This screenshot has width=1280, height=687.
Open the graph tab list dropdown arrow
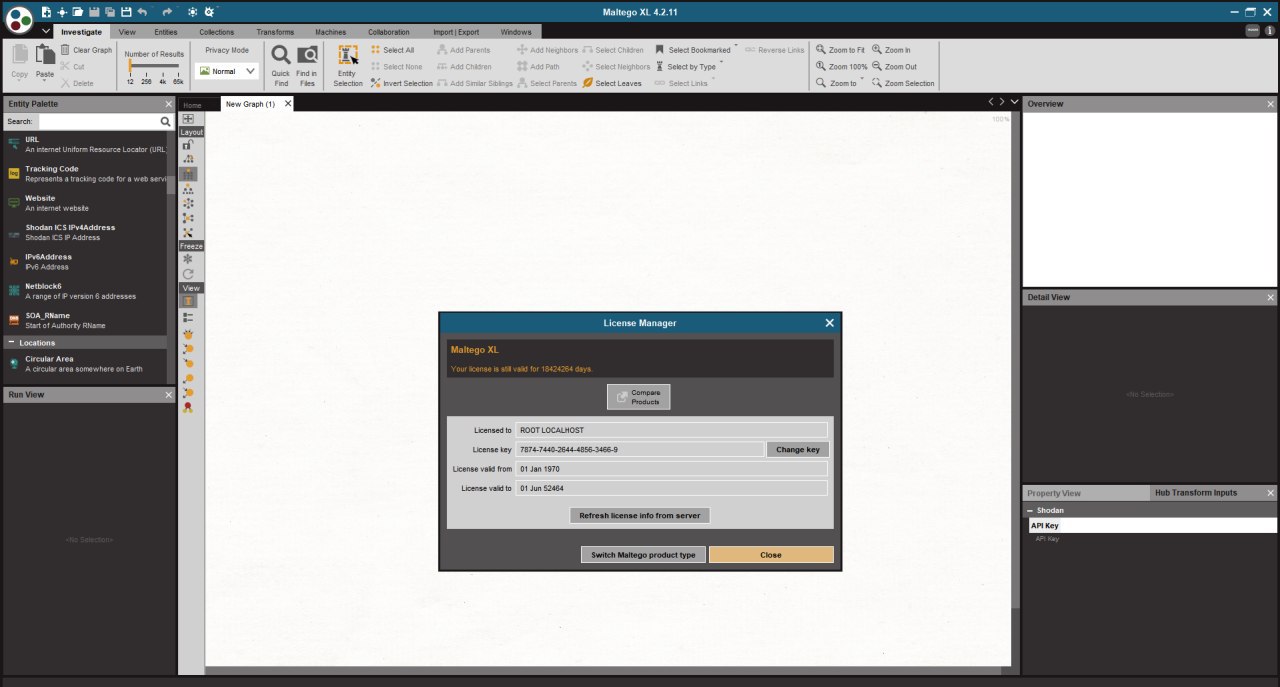1015,102
